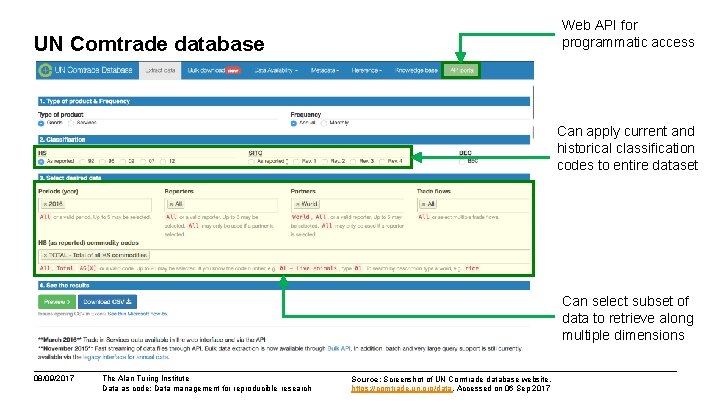Select HS 02 classification
Image resolution: width=720 pixels, height=405 pixels.
pyautogui.click(x=123, y=162)
